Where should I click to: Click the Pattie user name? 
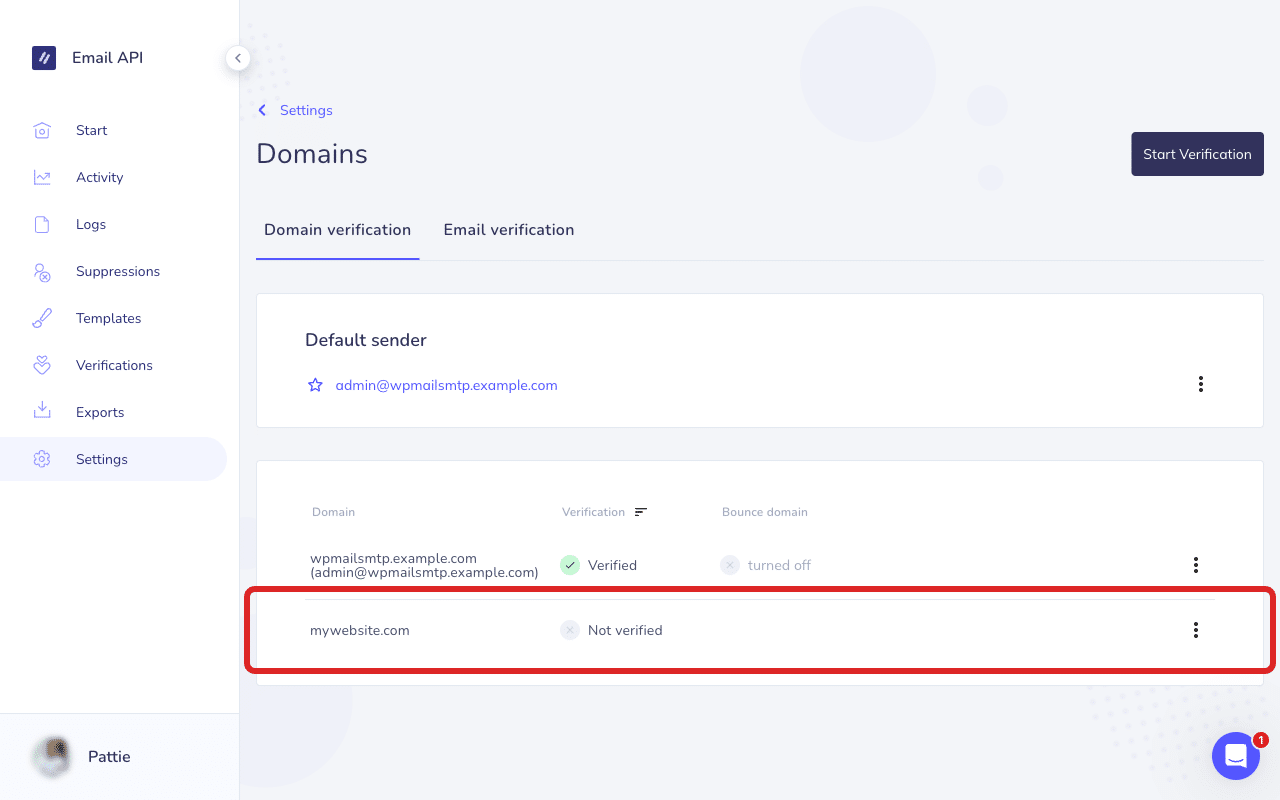click(109, 757)
